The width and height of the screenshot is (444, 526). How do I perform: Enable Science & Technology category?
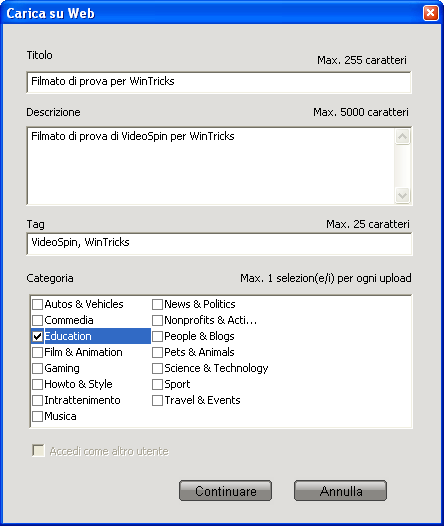(x=157, y=368)
